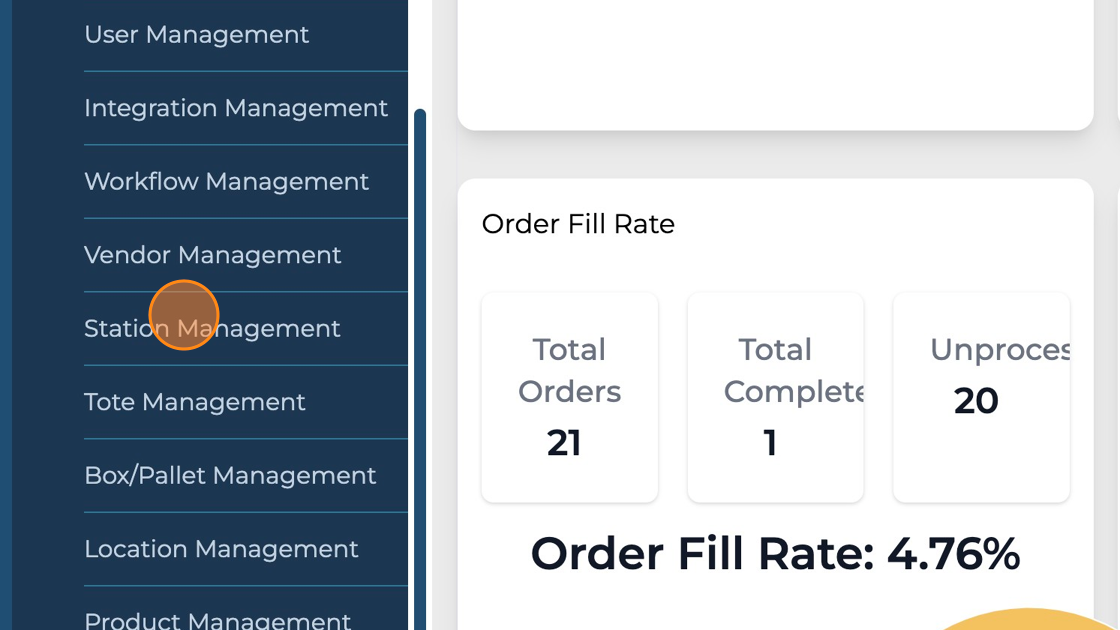The height and width of the screenshot is (630, 1120).
Task: Open User Management in the sidebar
Action: (197, 34)
